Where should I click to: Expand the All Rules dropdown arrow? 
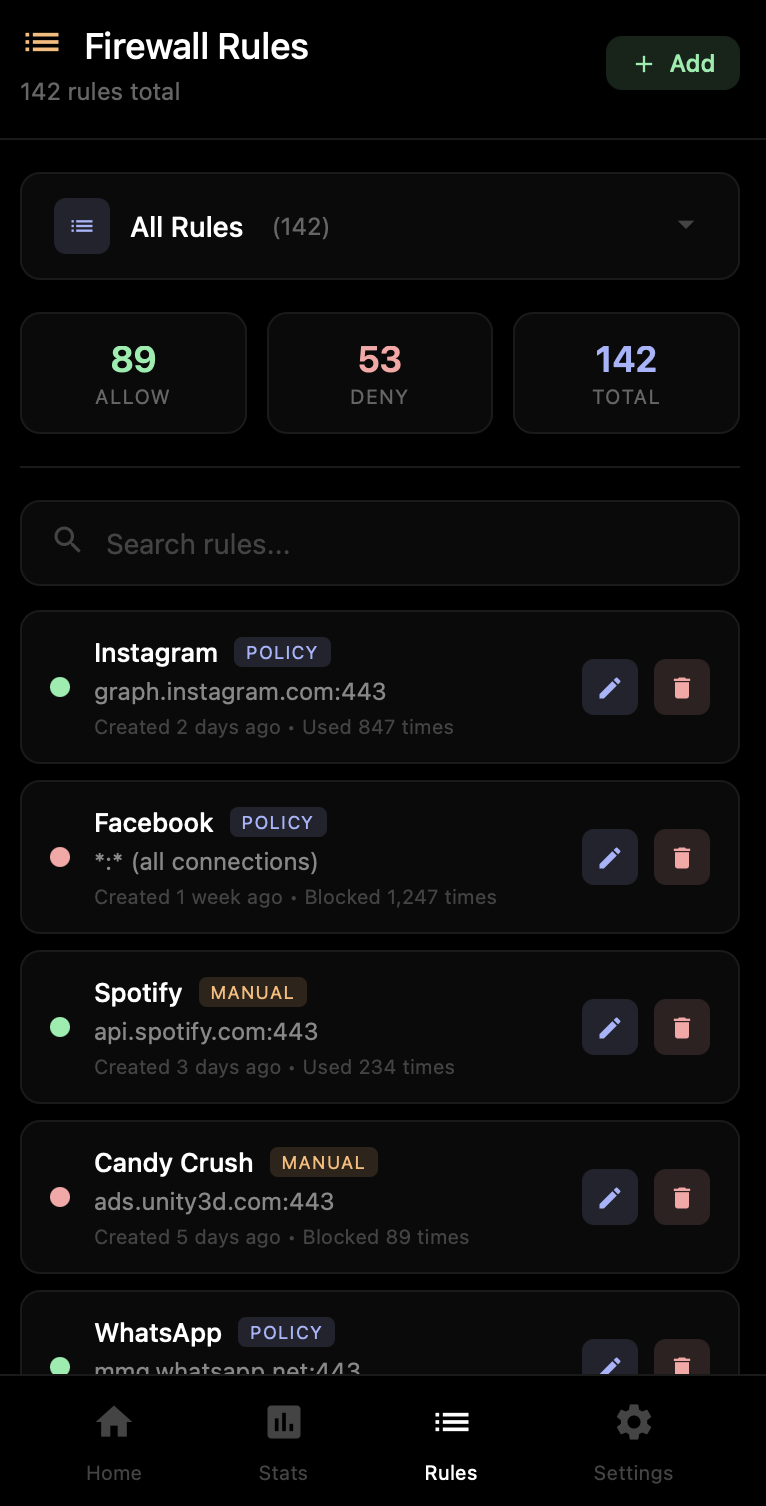point(686,225)
